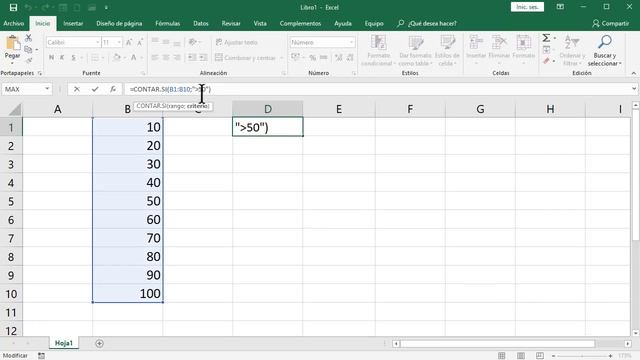Click the Inic. ses. sign-in button

(x=527, y=7)
